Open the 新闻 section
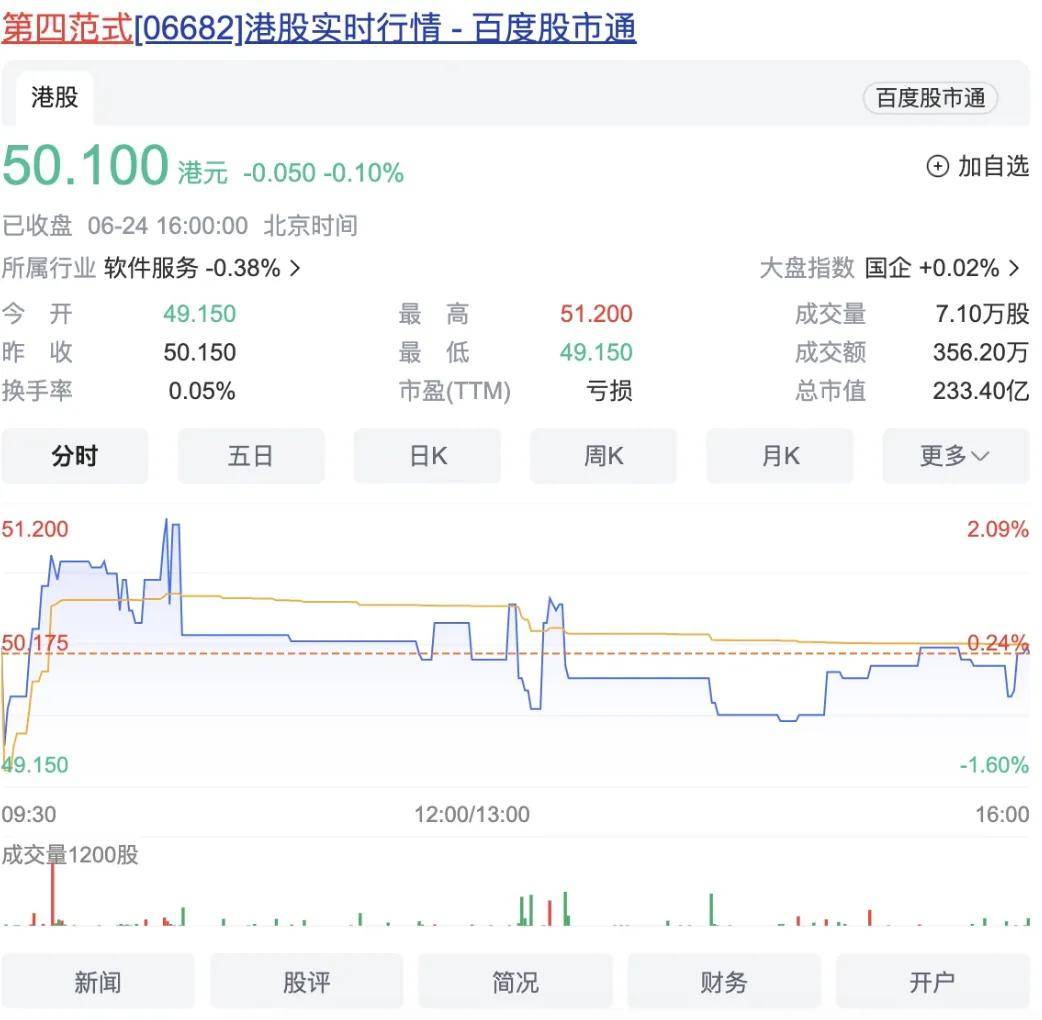This screenshot has width=1042, height=1020. pos(98,981)
